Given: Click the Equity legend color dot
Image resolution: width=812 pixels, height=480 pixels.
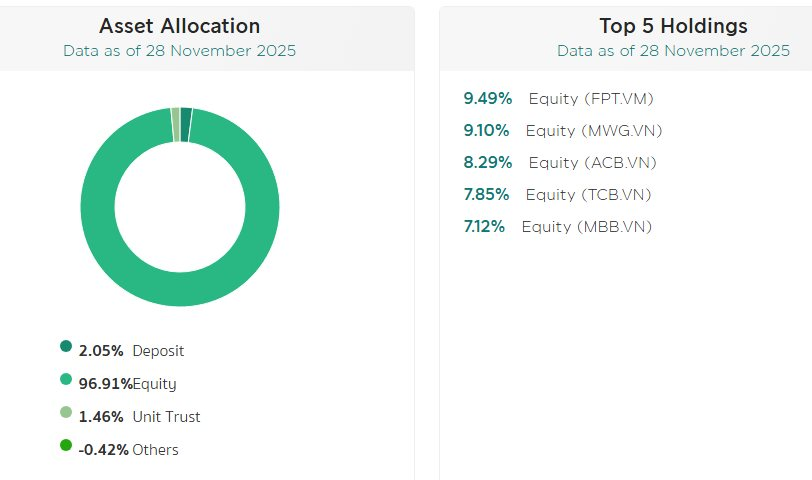Looking at the screenshot, I should point(66,380).
